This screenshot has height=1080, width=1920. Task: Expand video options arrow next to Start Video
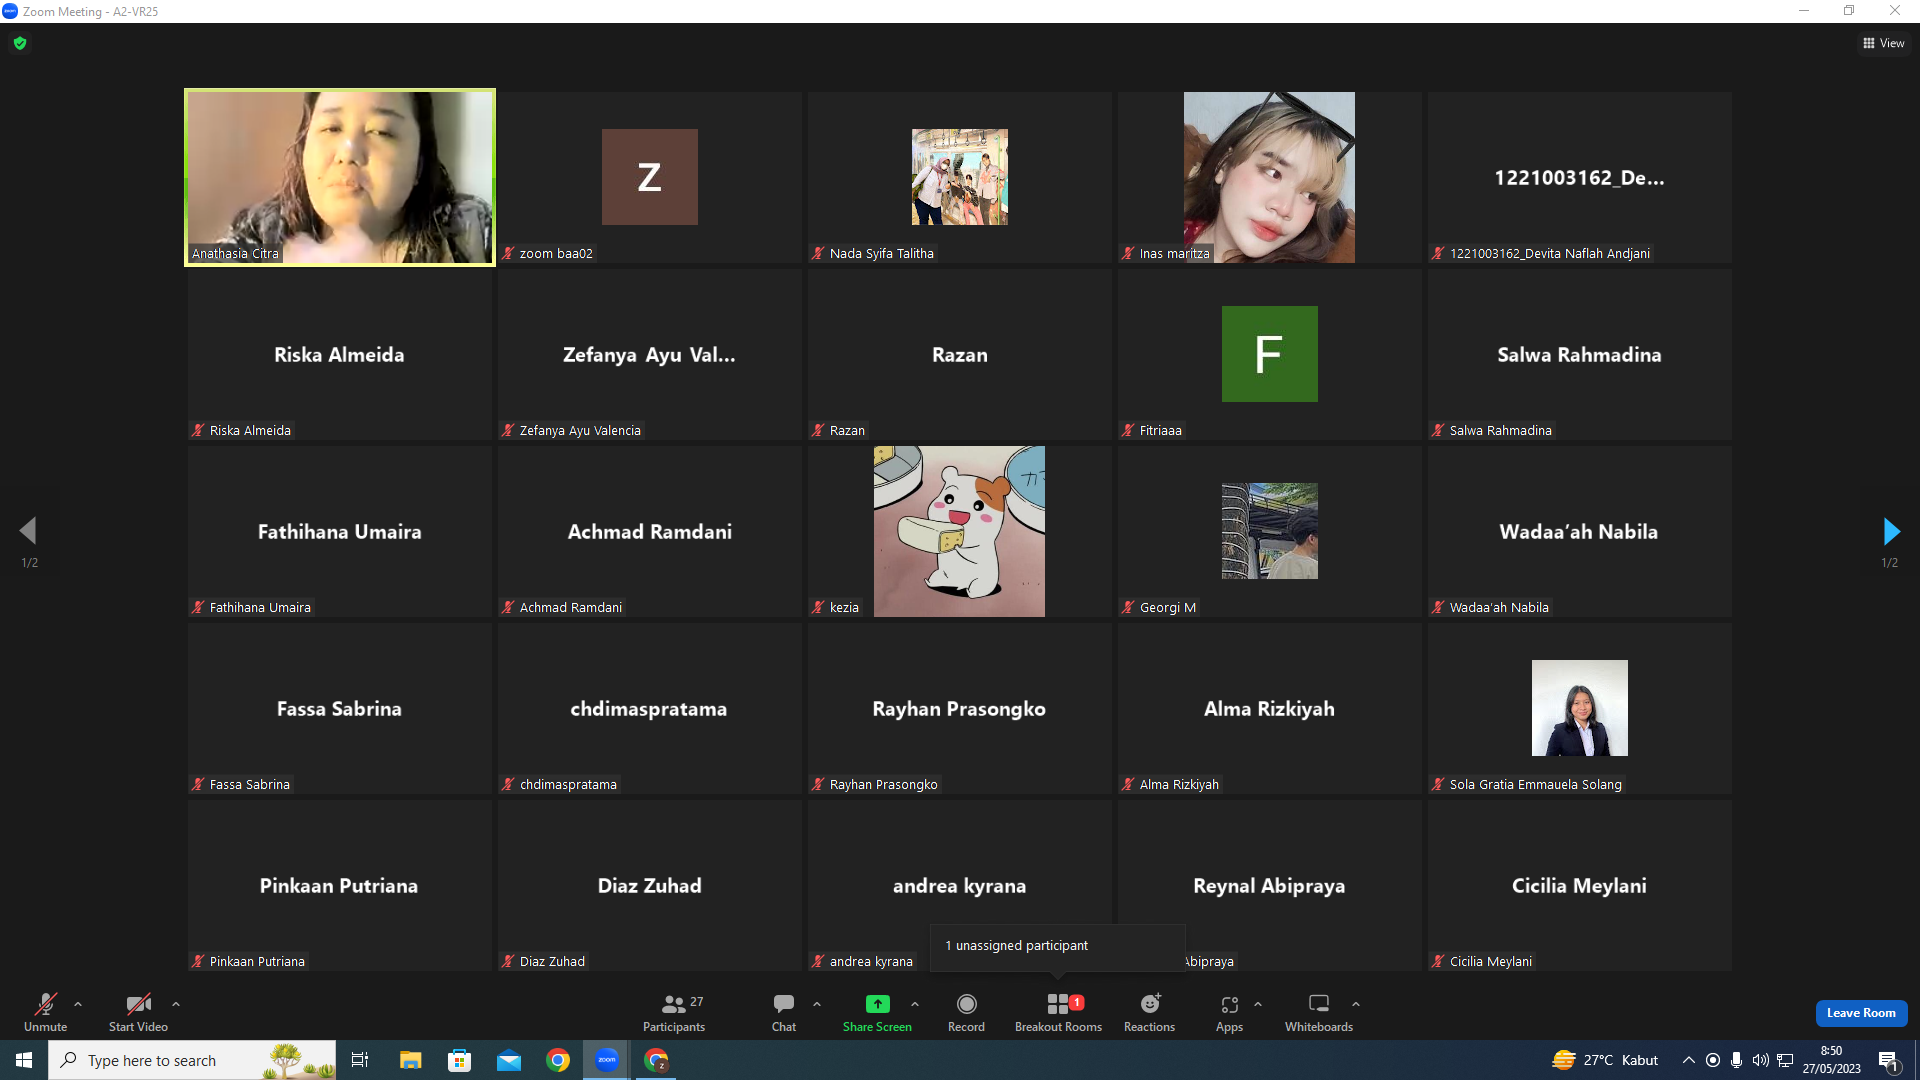pyautogui.click(x=176, y=1004)
